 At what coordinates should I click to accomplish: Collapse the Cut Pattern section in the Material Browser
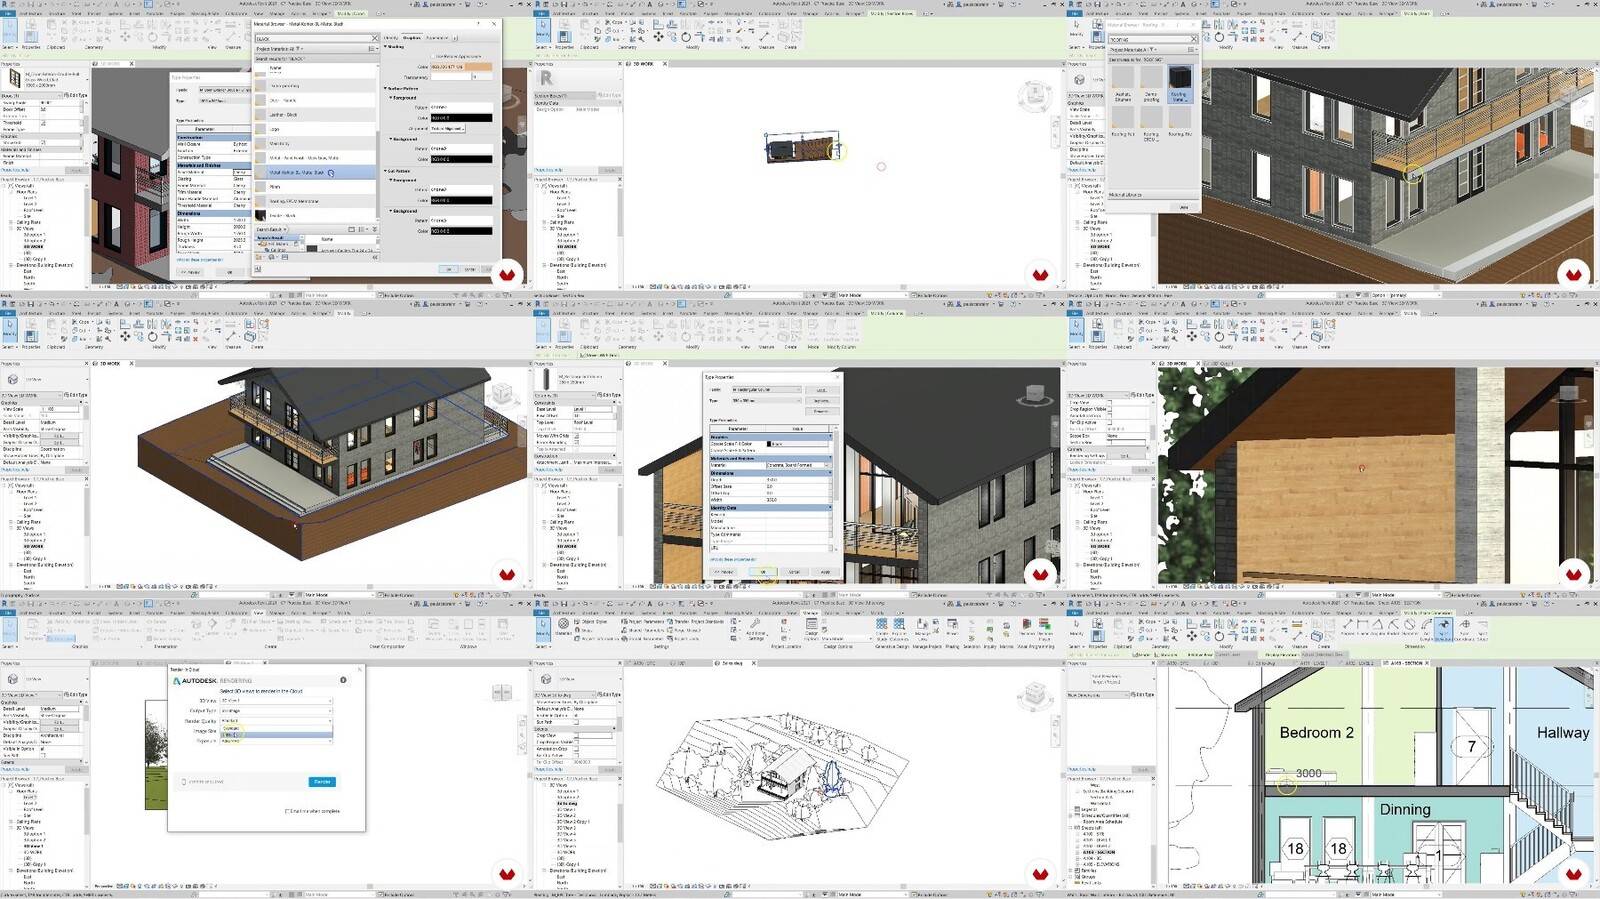click(x=385, y=171)
